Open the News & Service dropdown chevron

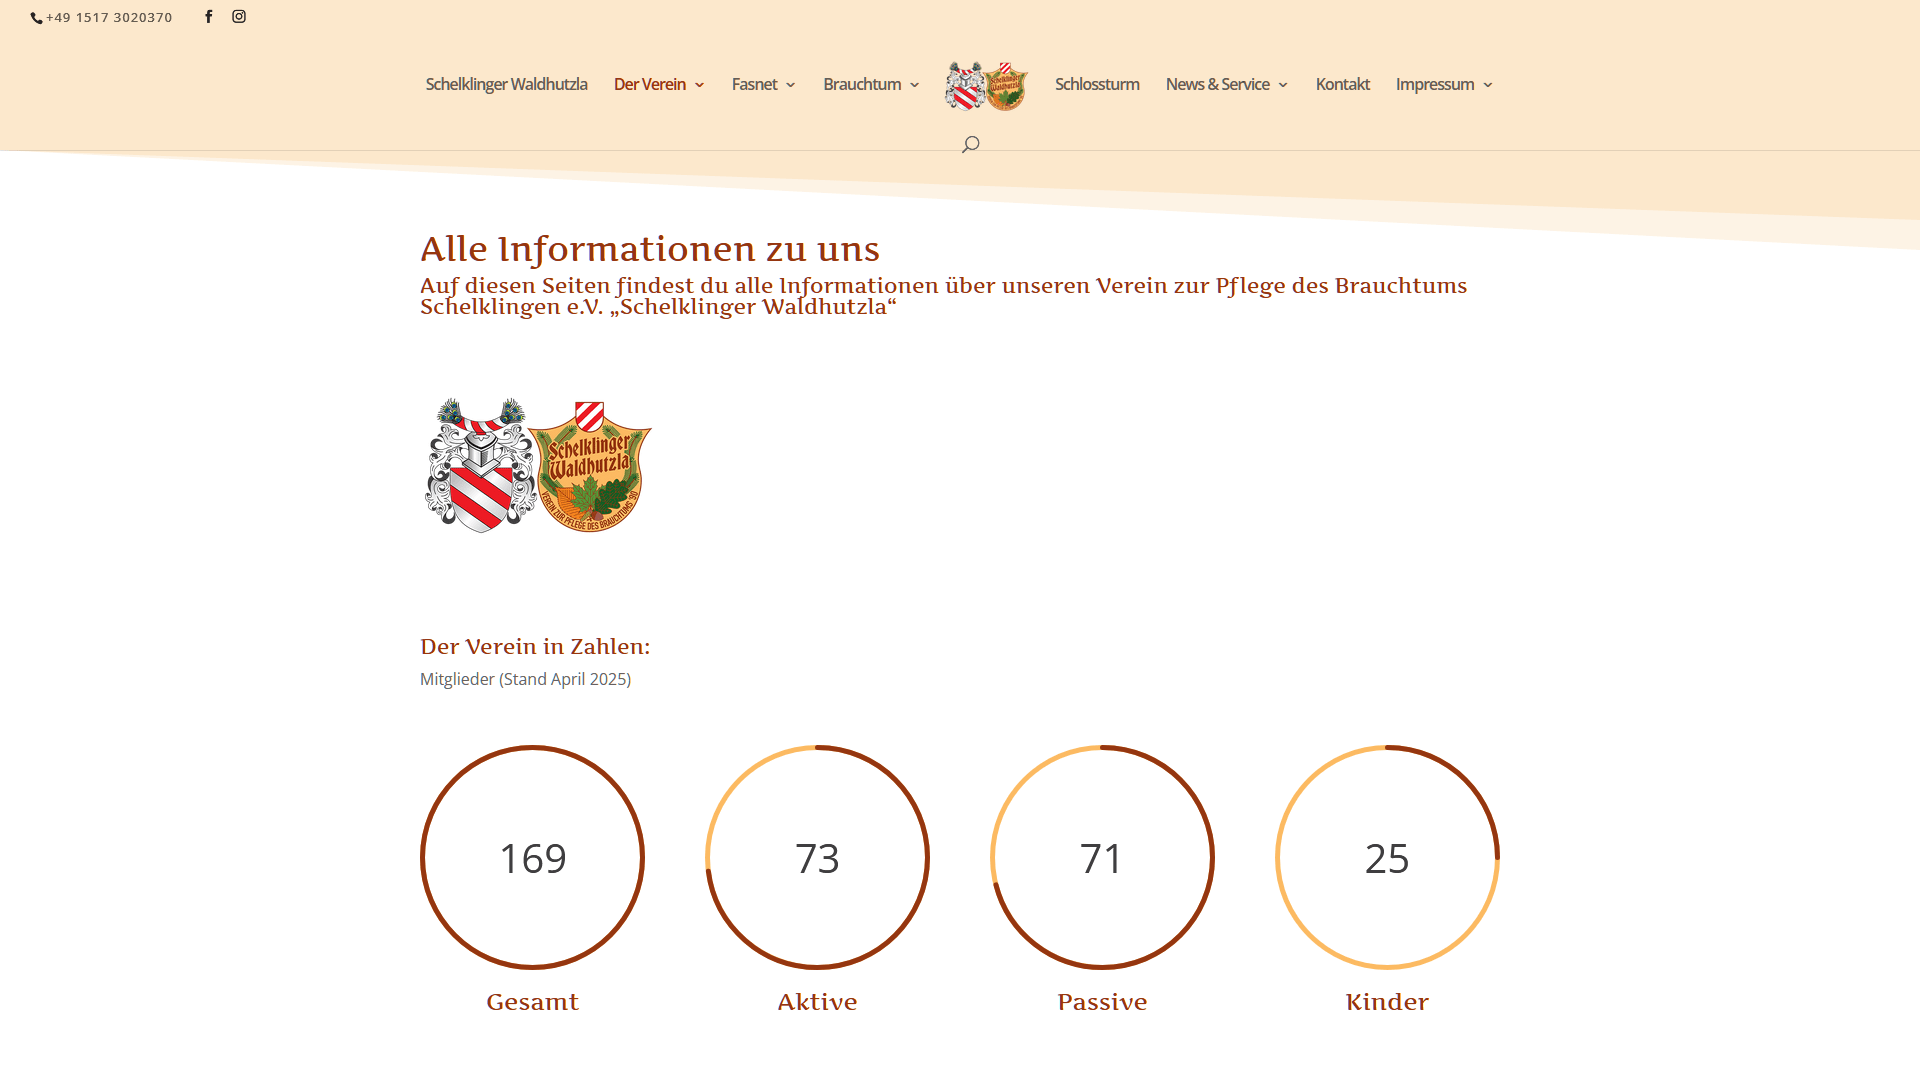click(1283, 85)
